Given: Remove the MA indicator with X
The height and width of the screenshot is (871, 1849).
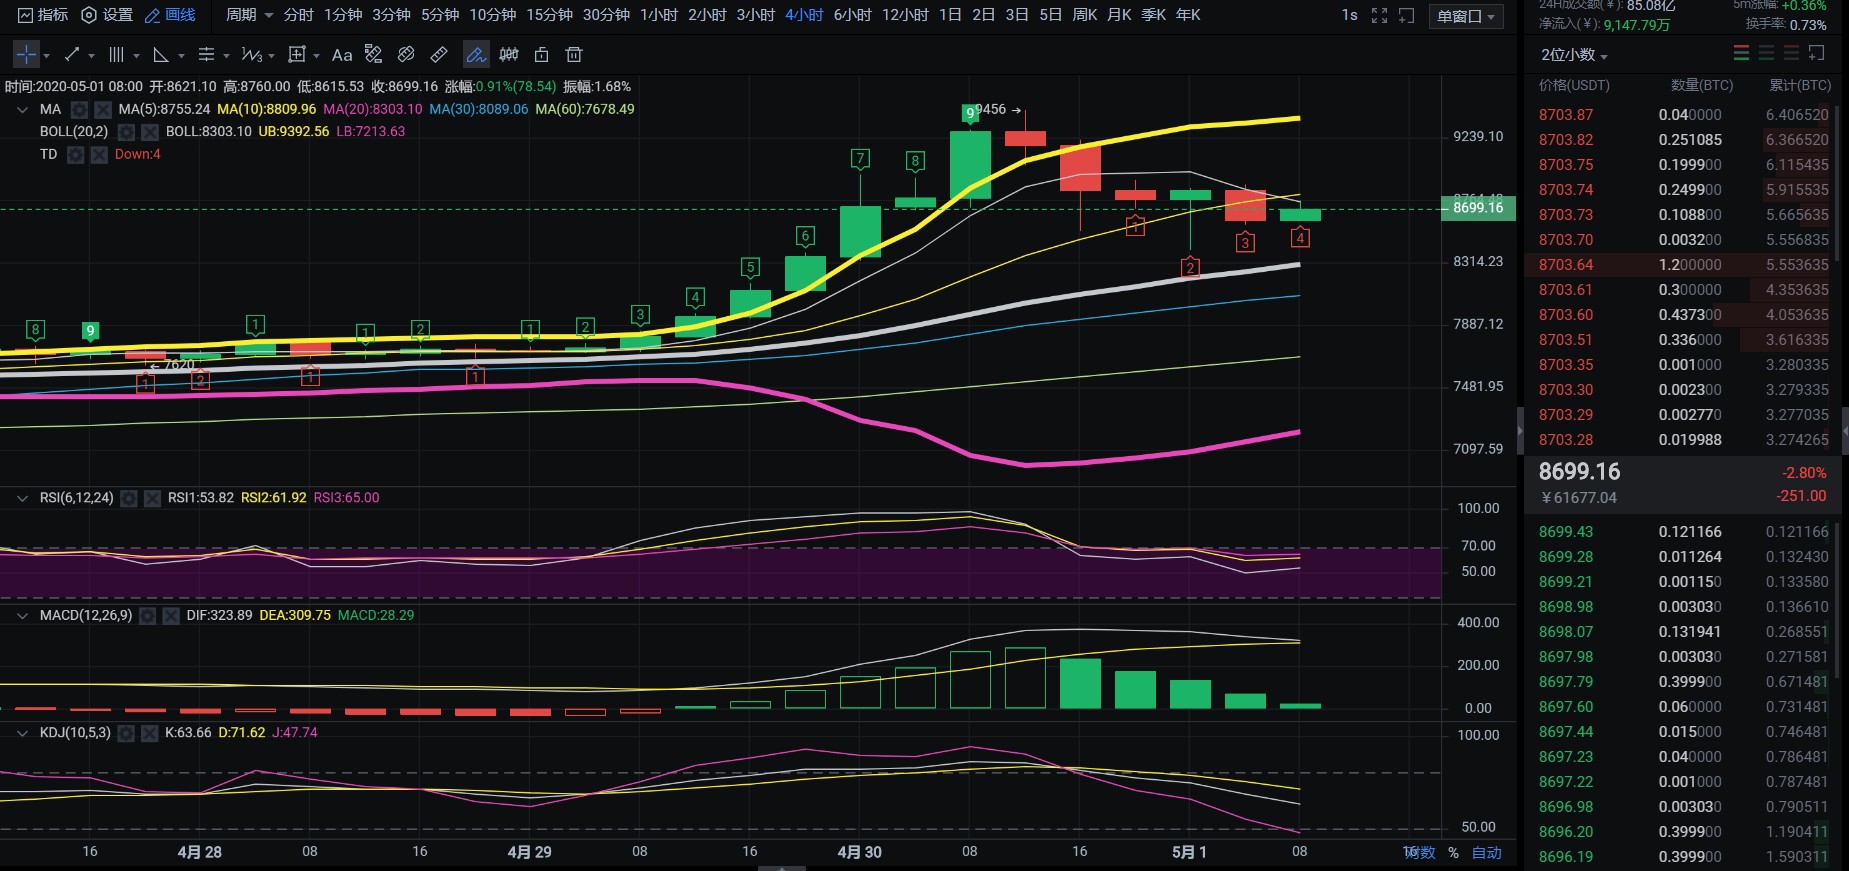Looking at the screenshot, I should click(x=103, y=109).
